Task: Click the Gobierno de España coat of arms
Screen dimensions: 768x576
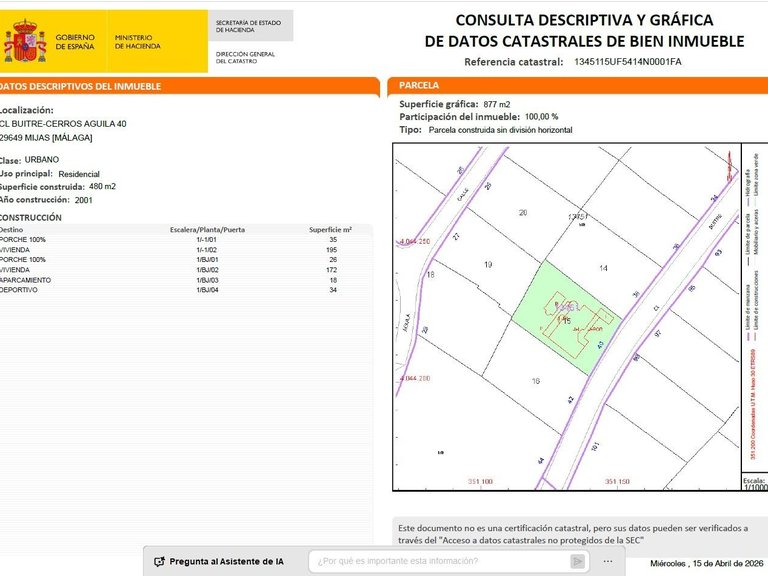Action: click(25, 41)
